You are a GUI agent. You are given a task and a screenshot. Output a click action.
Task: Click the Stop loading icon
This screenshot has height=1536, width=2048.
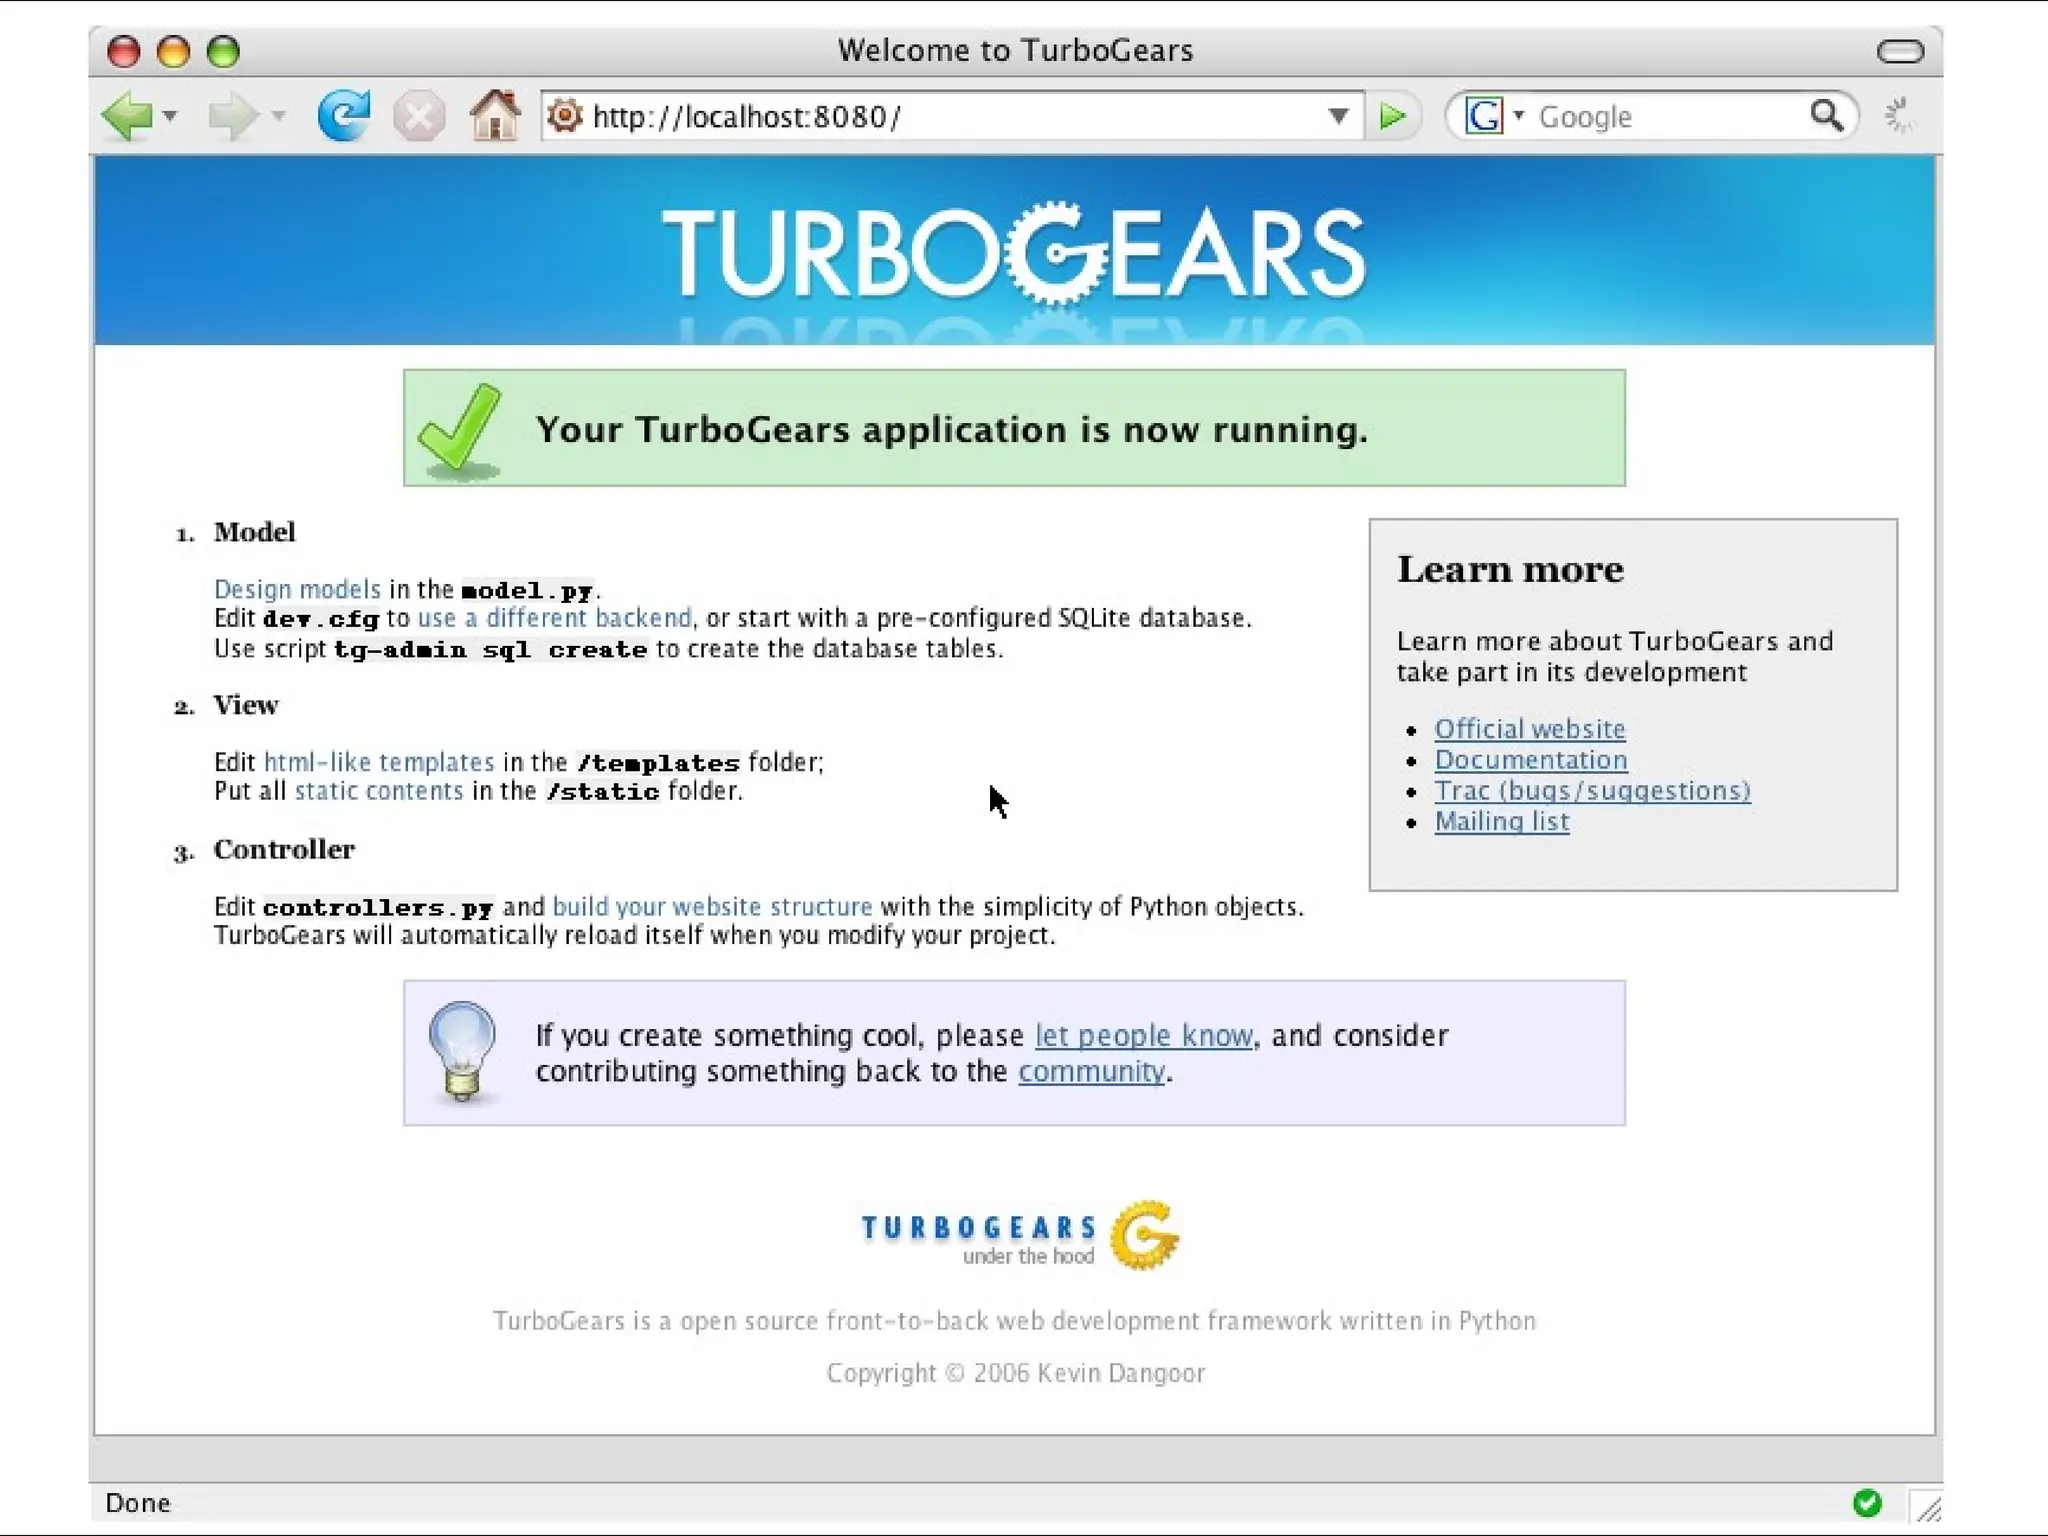click(x=419, y=117)
